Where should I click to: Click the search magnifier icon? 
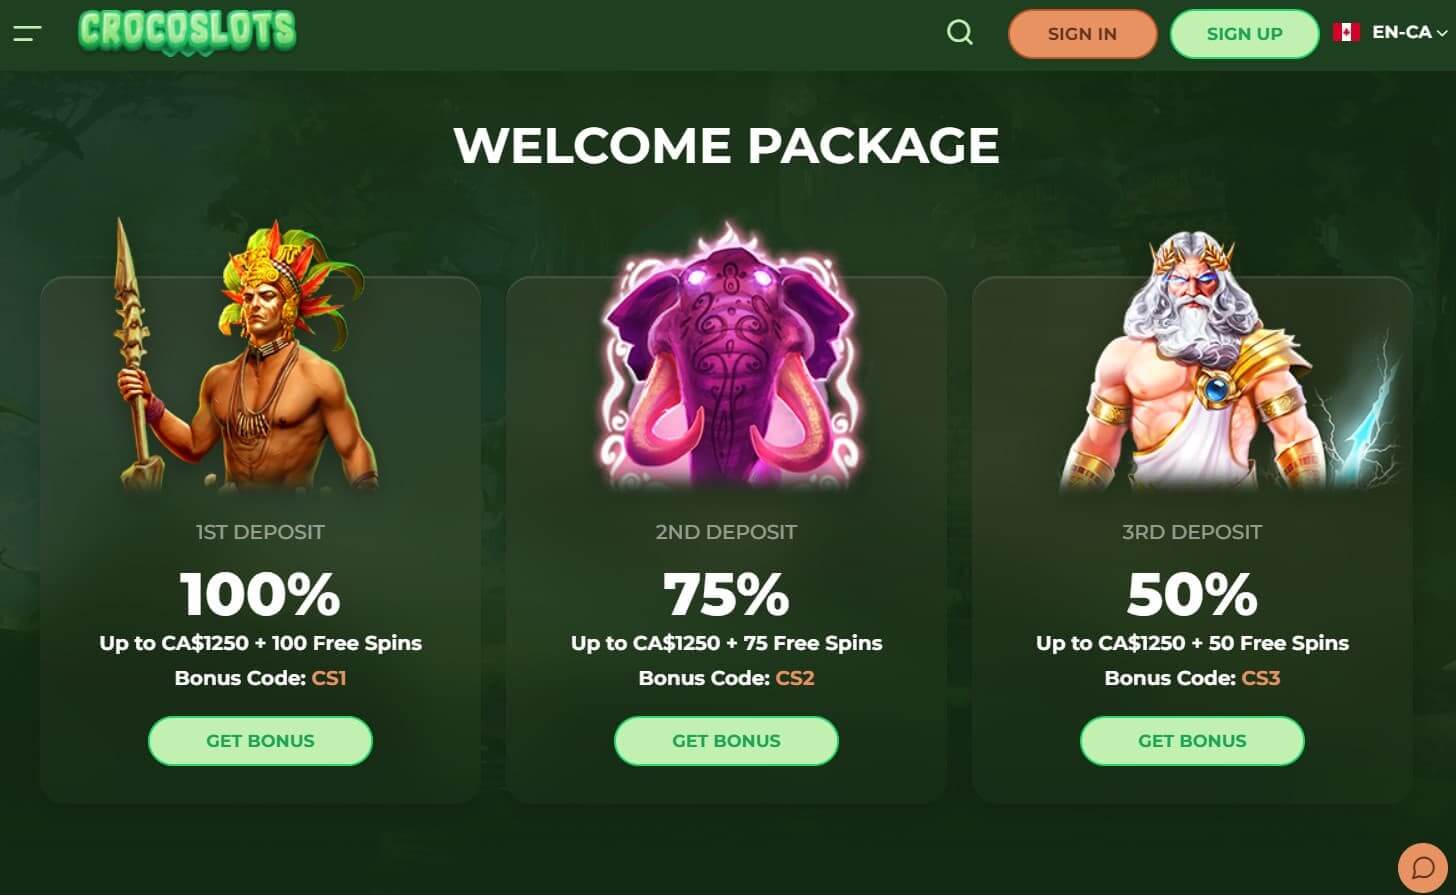[960, 33]
